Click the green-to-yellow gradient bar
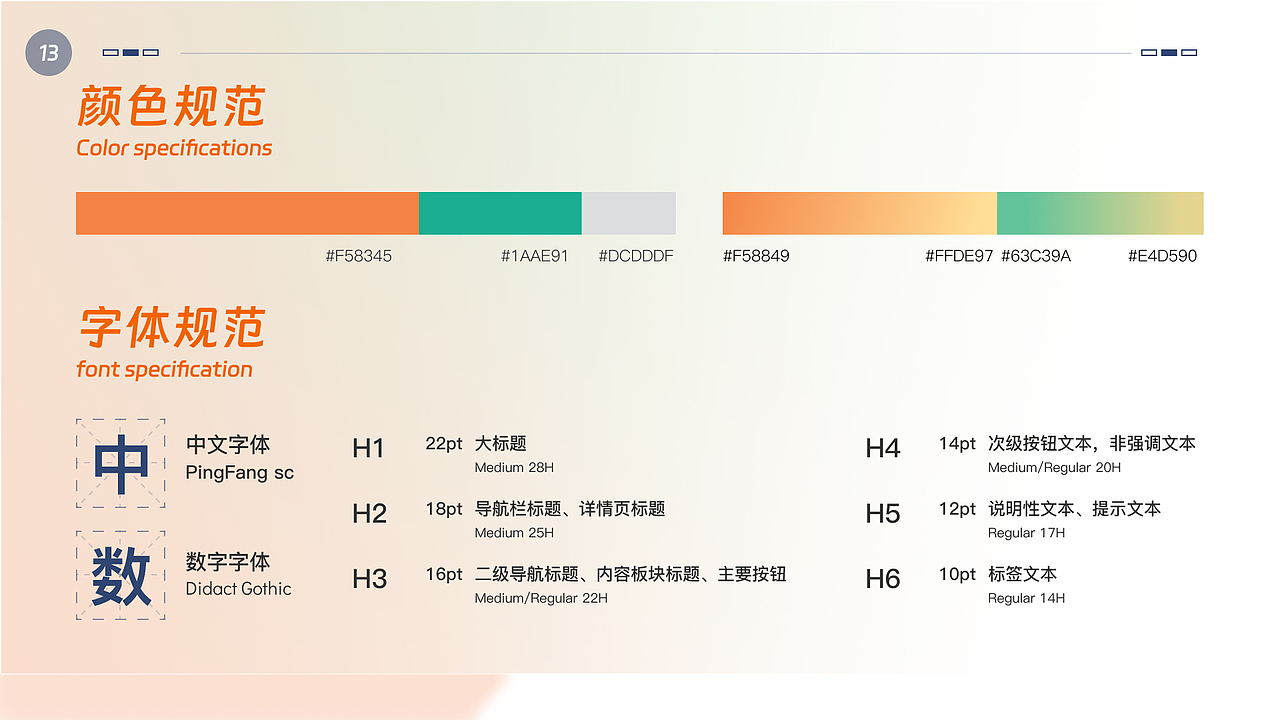 pos(1100,213)
